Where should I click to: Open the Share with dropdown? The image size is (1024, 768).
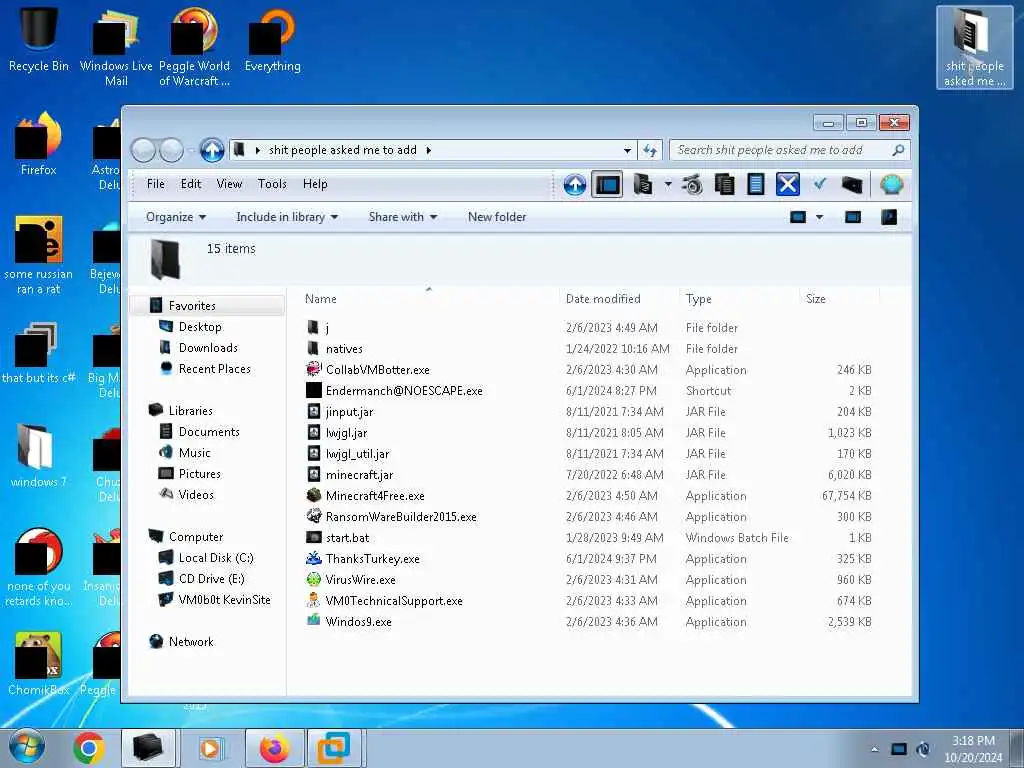(x=403, y=217)
